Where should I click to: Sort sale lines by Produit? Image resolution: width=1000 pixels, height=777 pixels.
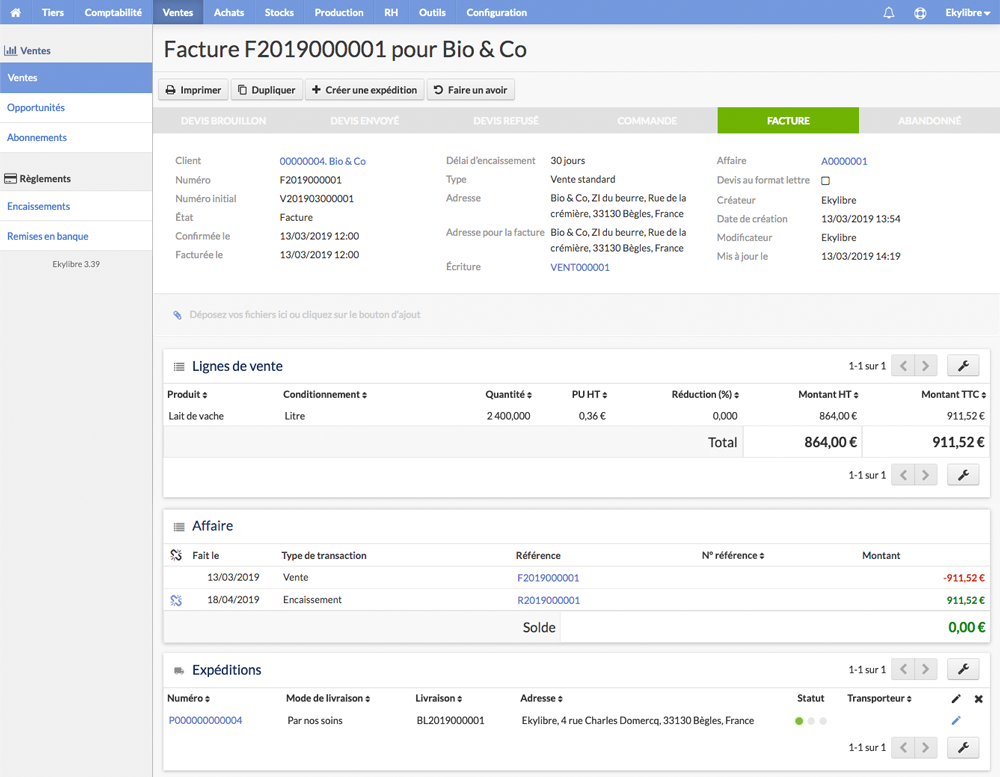(x=187, y=394)
